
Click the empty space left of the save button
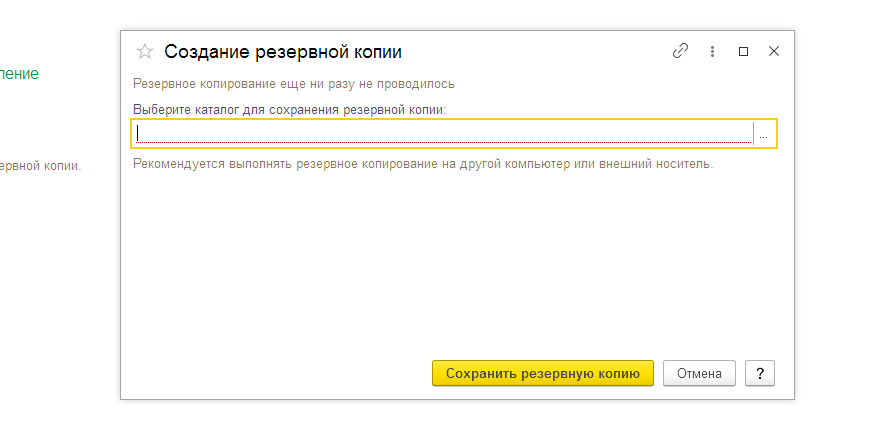click(x=280, y=373)
